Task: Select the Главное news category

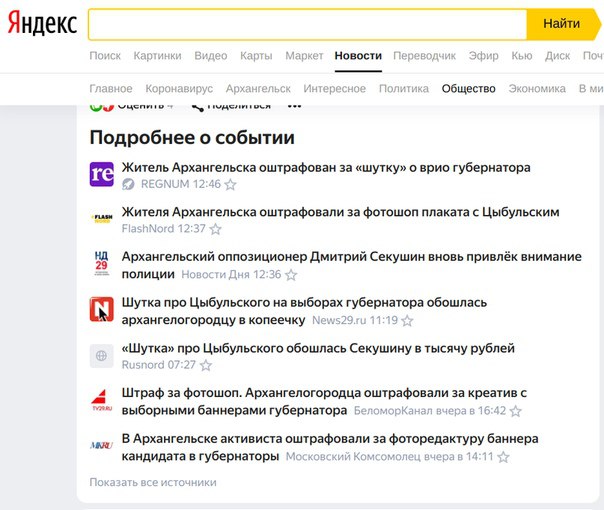Action: [x=111, y=89]
